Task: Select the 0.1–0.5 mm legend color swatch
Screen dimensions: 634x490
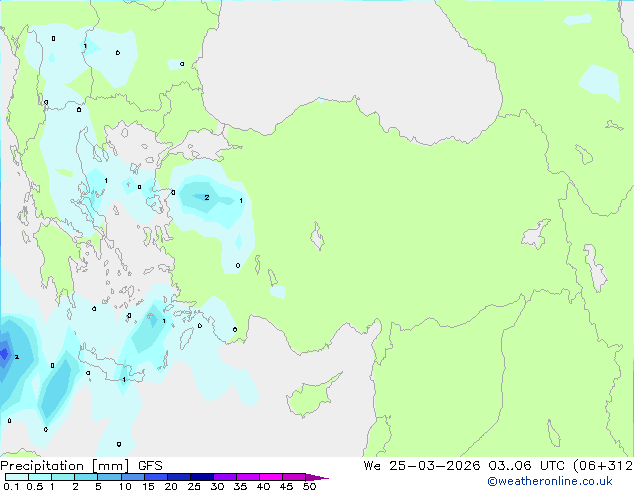Action: point(17,477)
